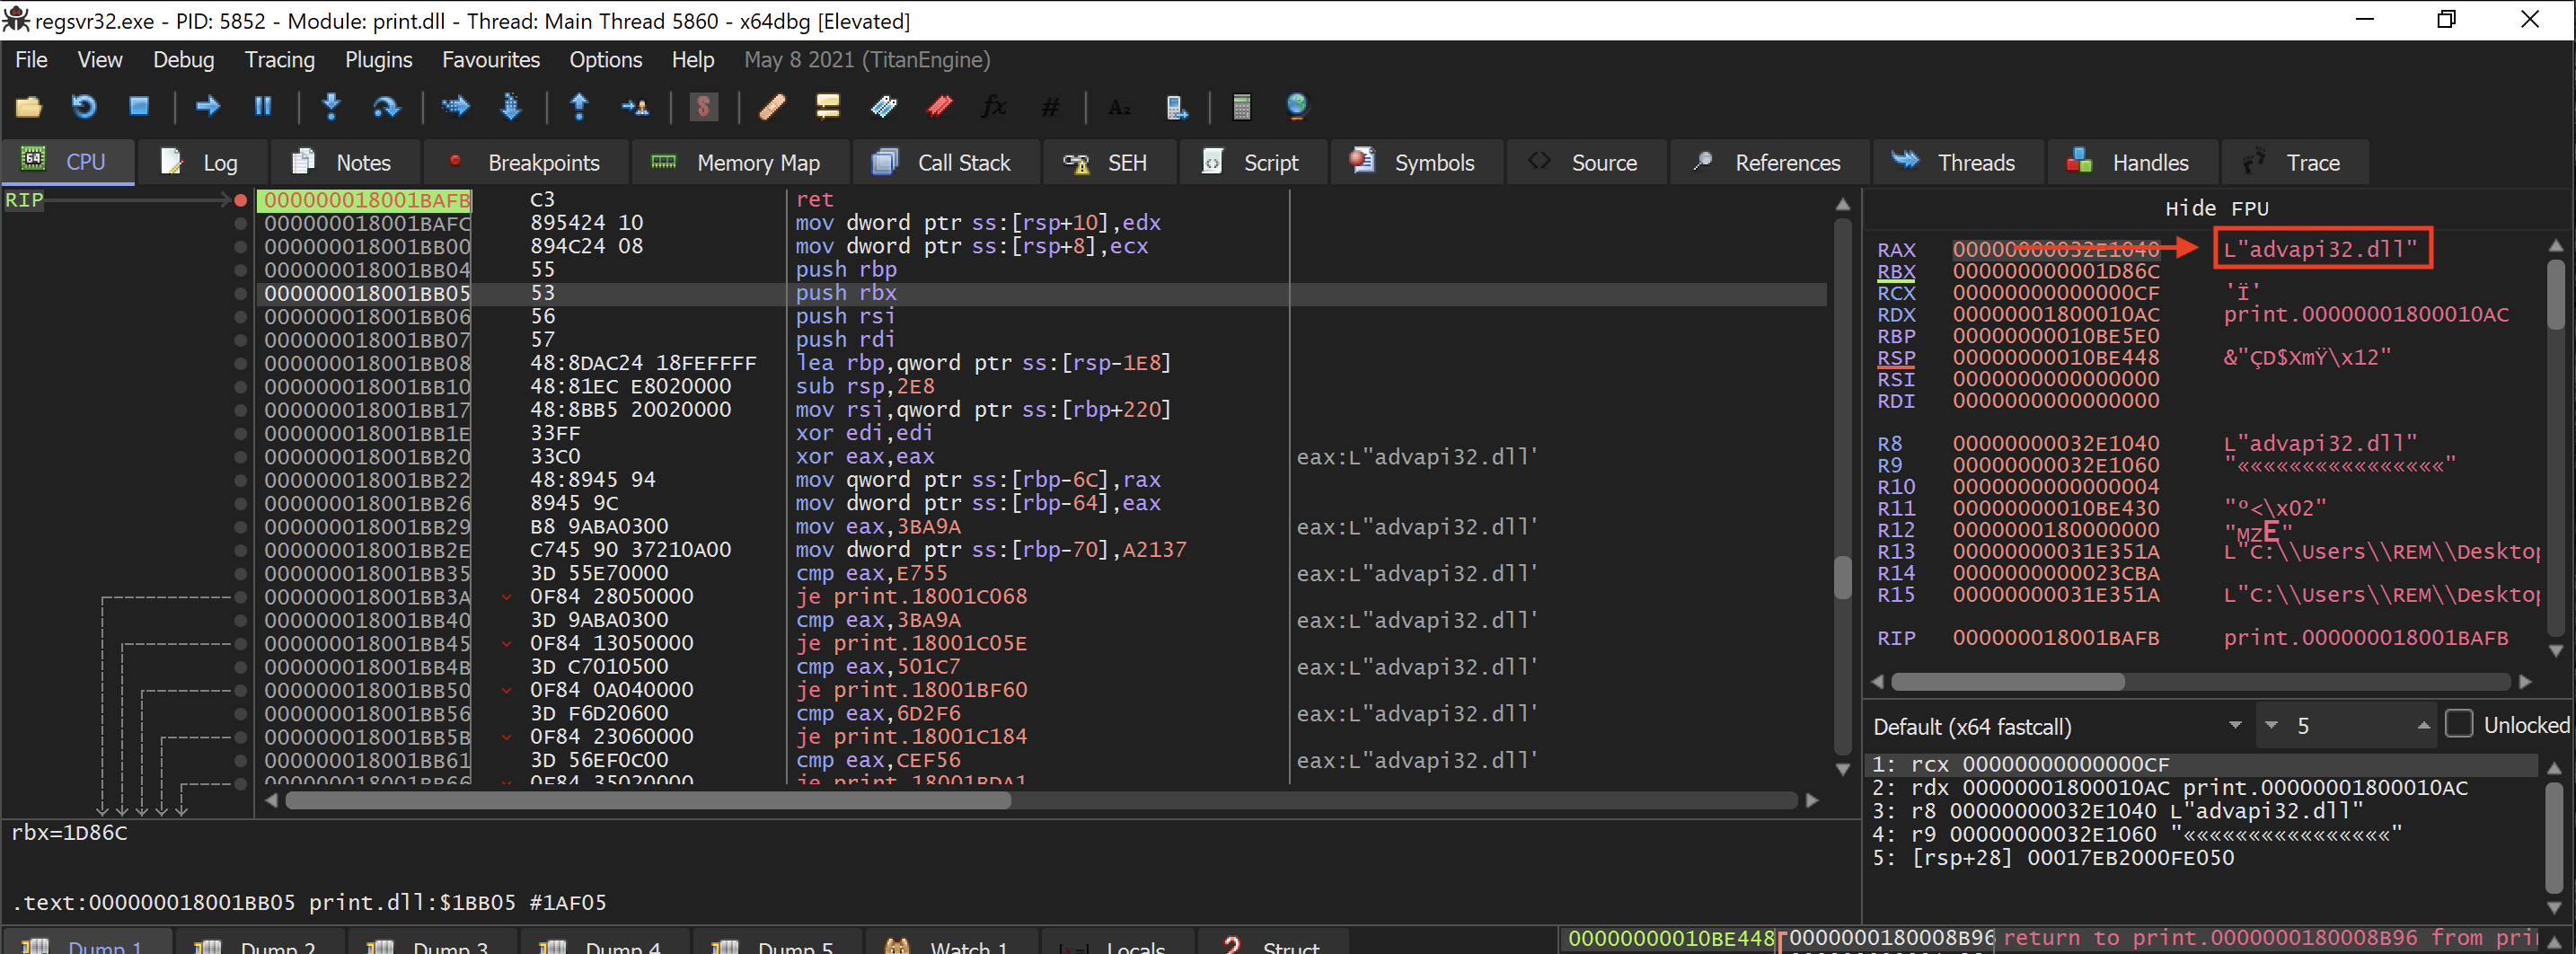
Task: Open the calculator toolbar icon
Action: pyautogui.click(x=1241, y=106)
